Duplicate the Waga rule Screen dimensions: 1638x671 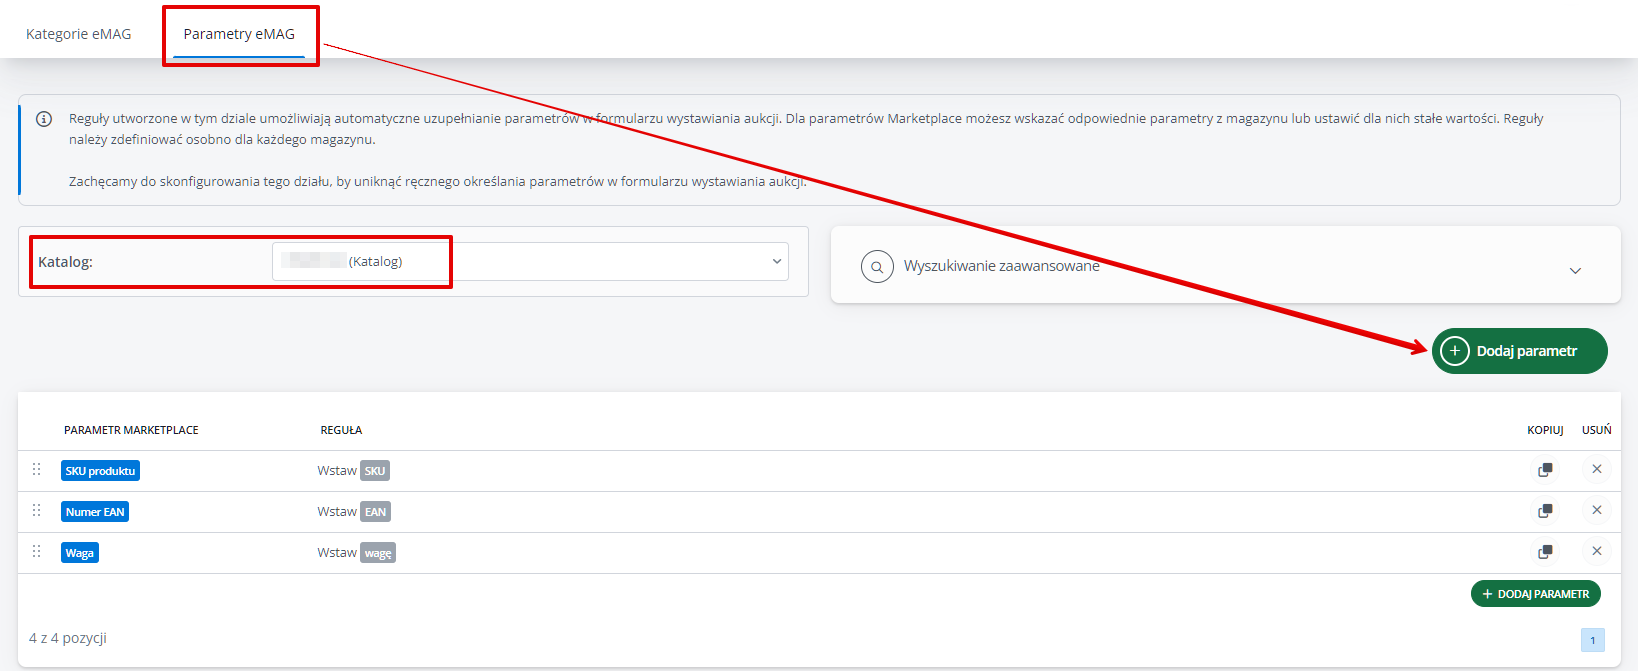click(1545, 552)
